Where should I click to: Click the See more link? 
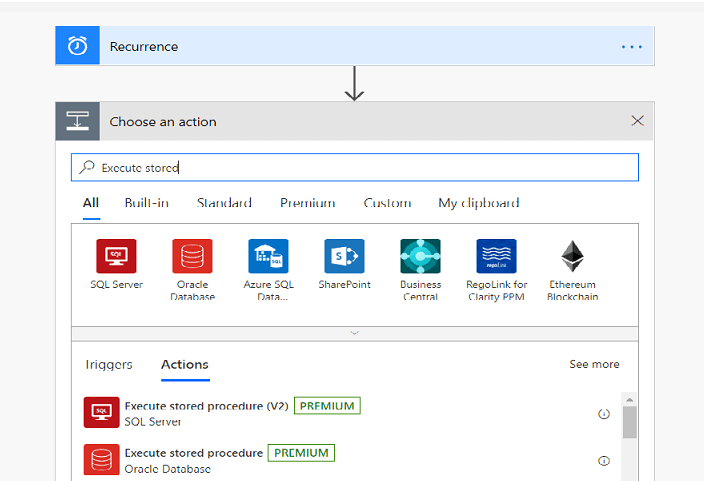point(594,364)
